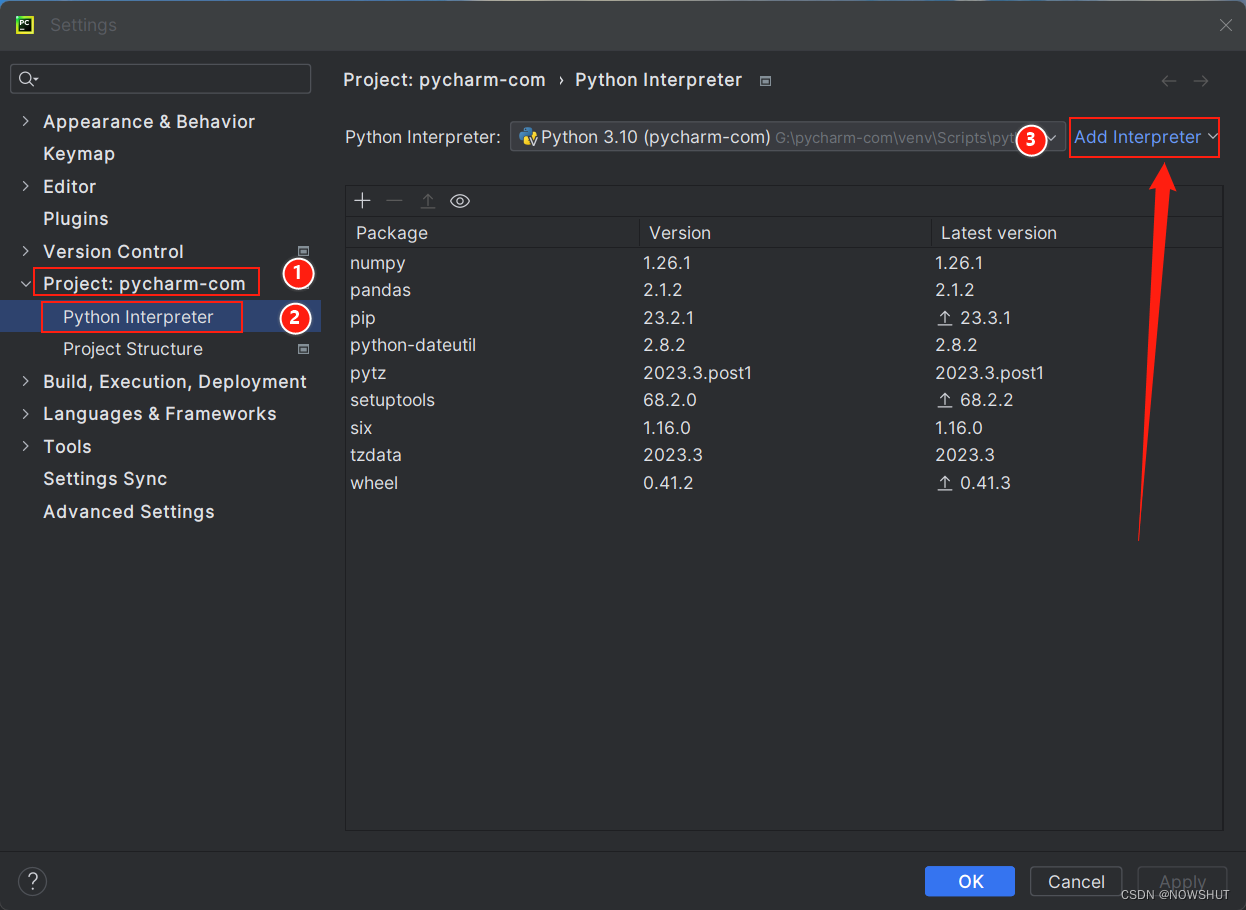The height and width of the screenshot is (910, 1246).
Task: Navigate forward with right arrow
Action: click(x=1201, y=81)
